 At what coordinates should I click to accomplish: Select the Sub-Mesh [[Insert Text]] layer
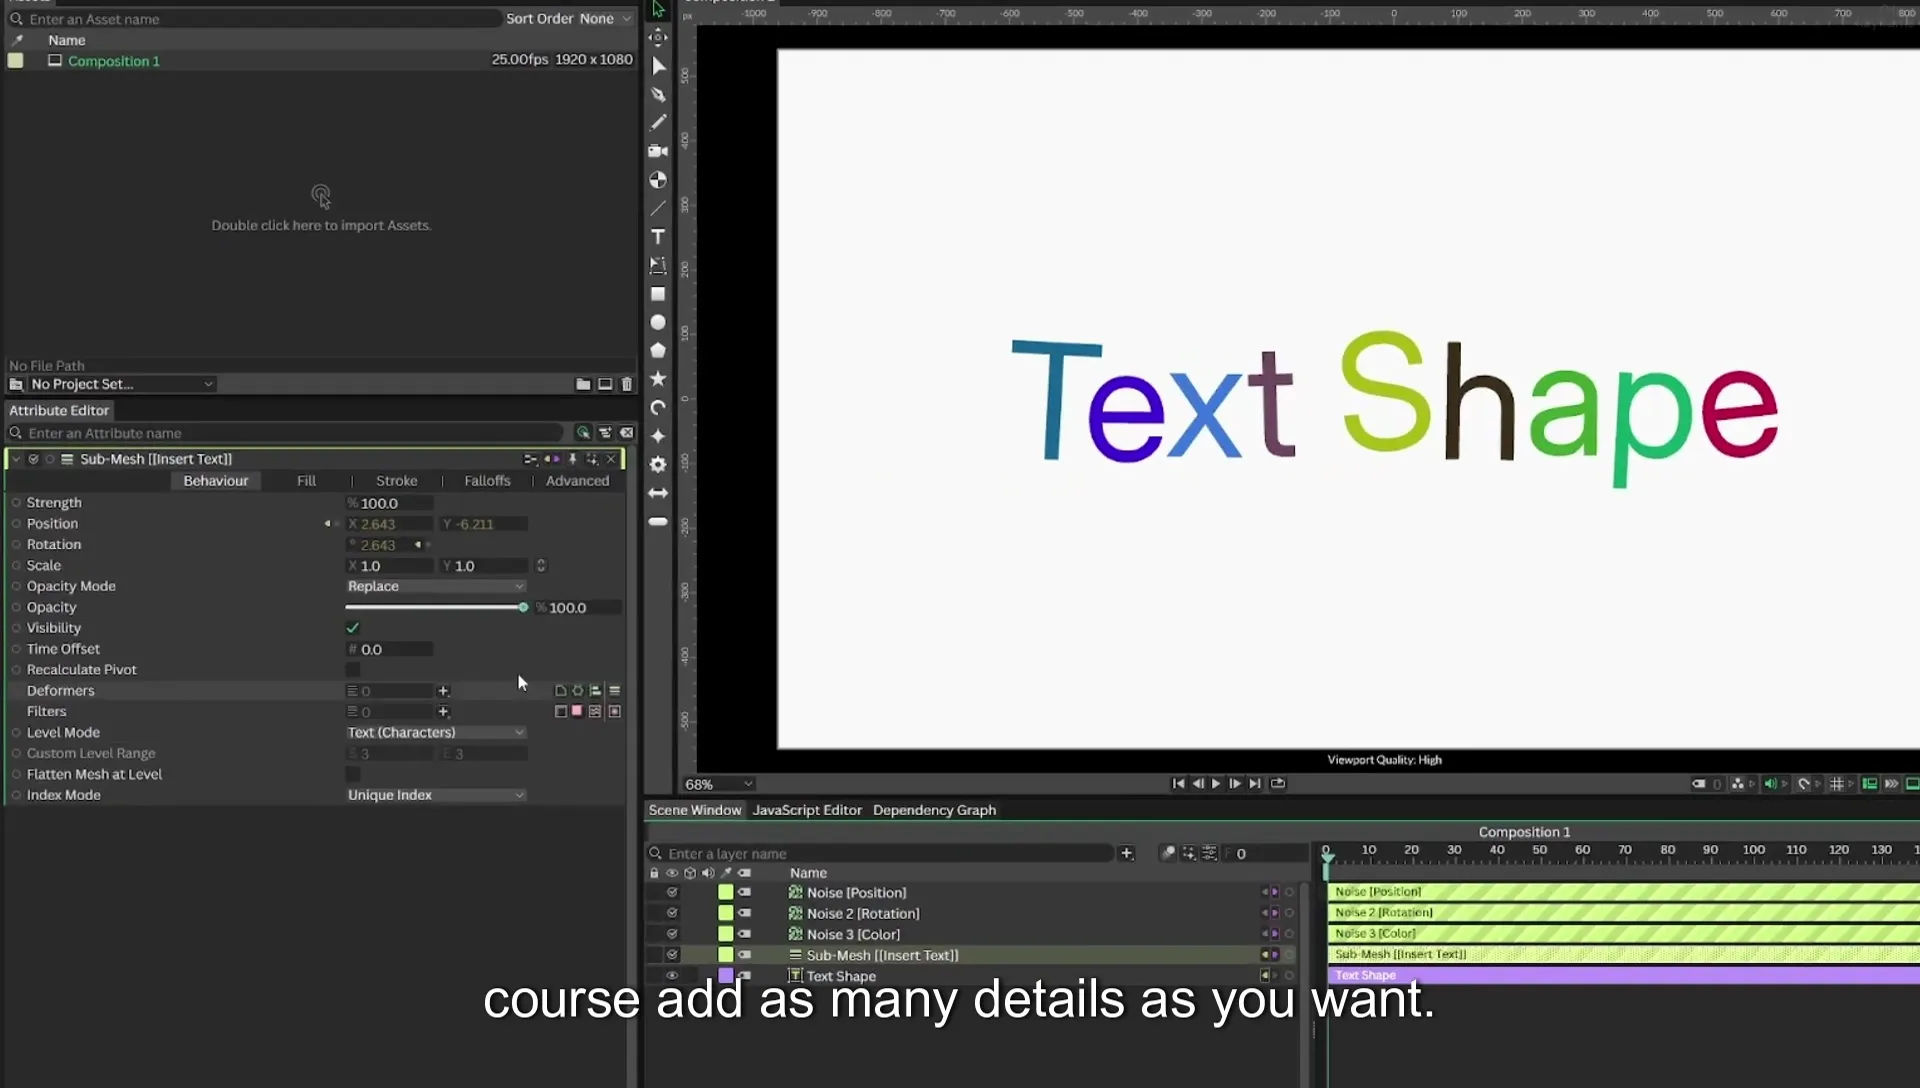click(882, 955)
